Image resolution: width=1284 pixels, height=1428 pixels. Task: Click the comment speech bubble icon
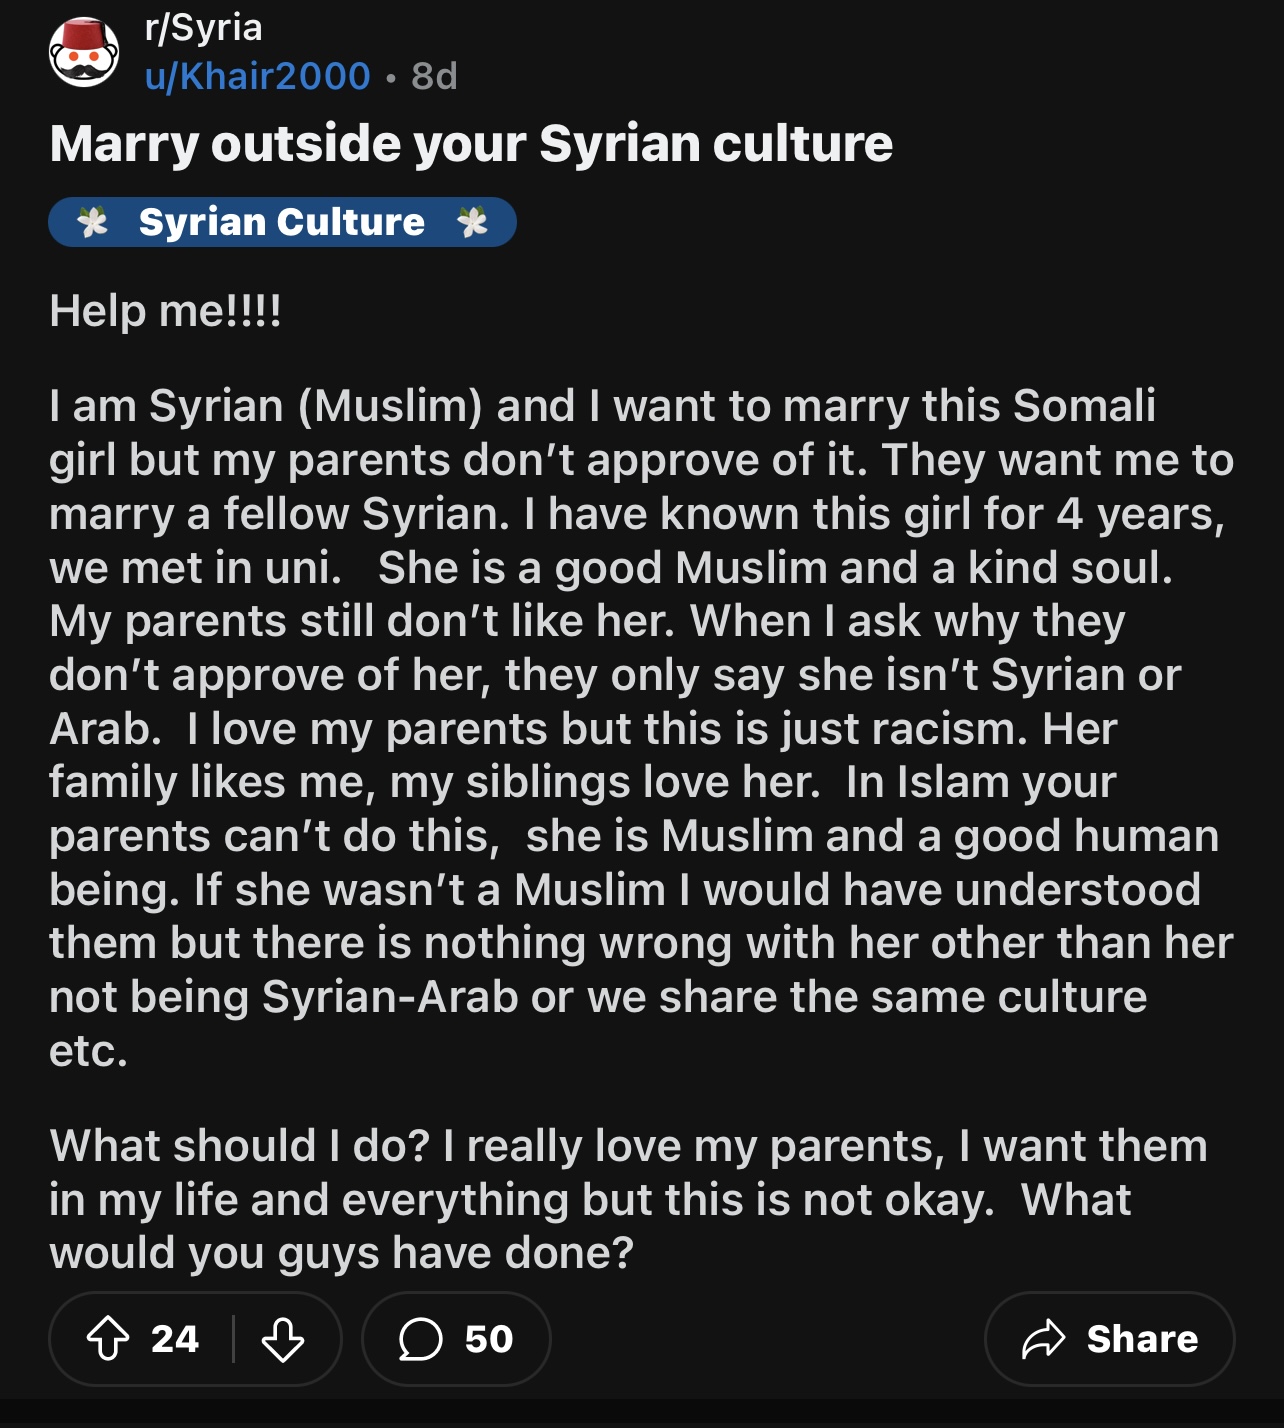(420, 1339)
